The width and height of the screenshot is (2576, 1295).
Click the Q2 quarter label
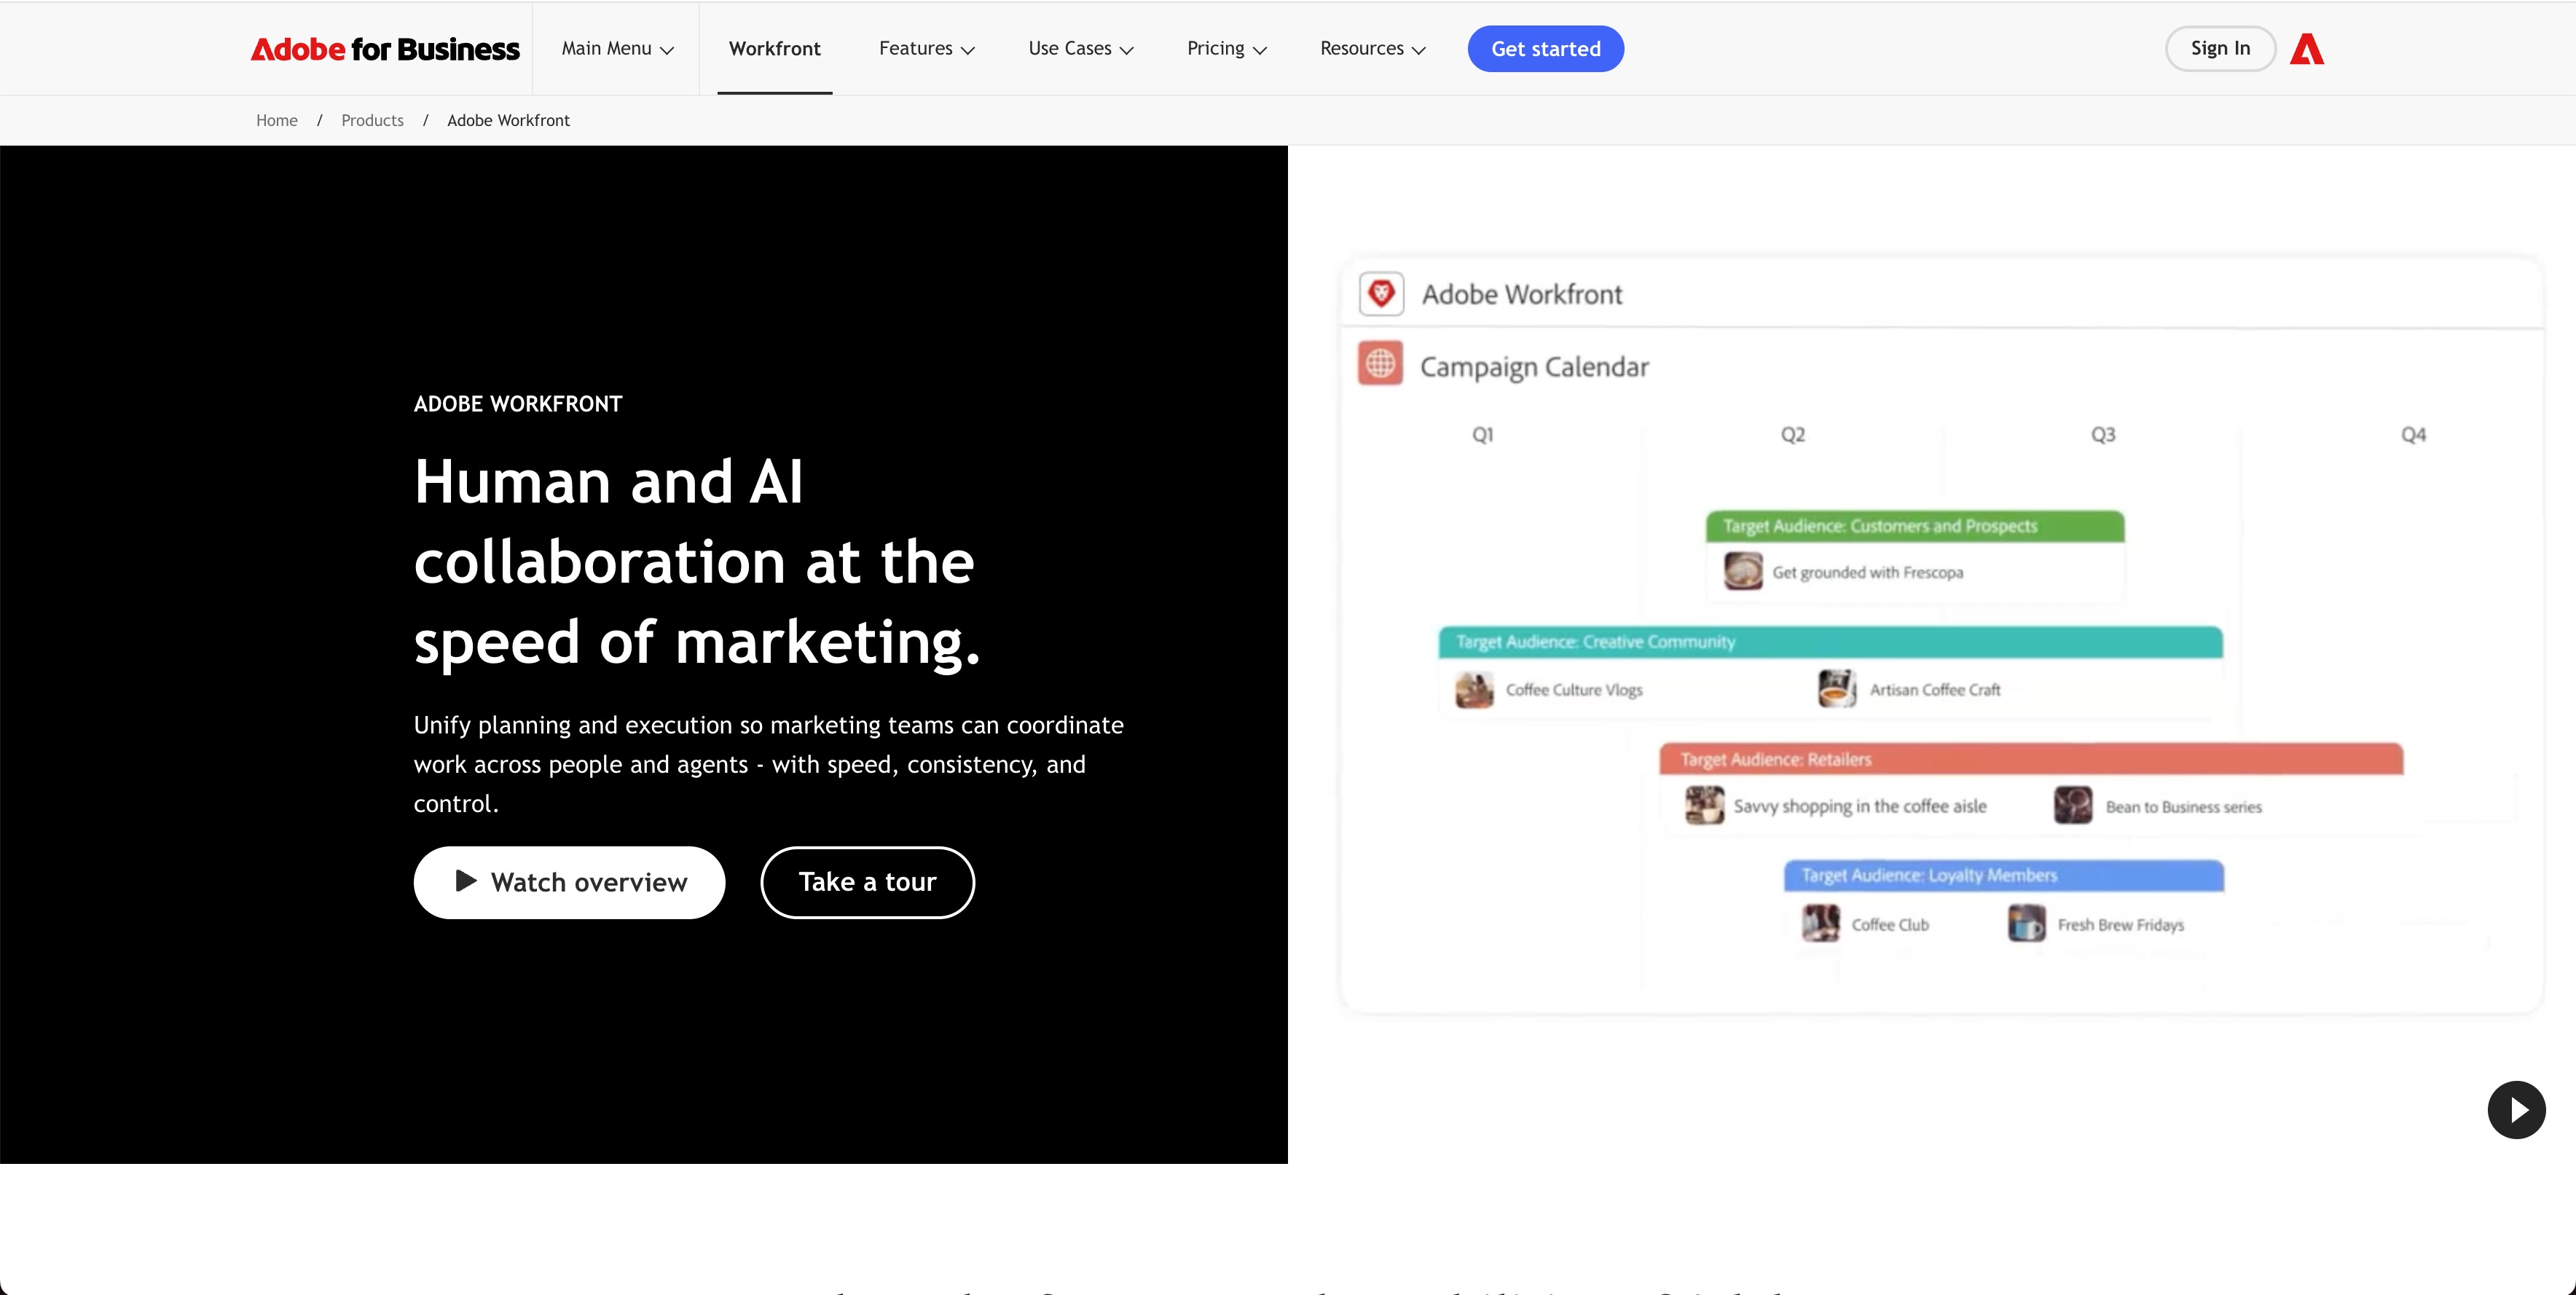(x=1793, y=435)
